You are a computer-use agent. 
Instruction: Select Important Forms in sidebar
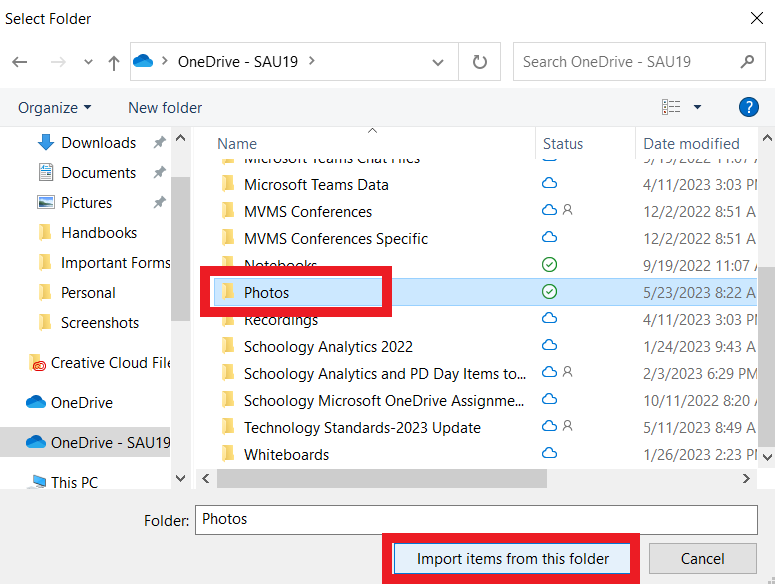(115, 263)
